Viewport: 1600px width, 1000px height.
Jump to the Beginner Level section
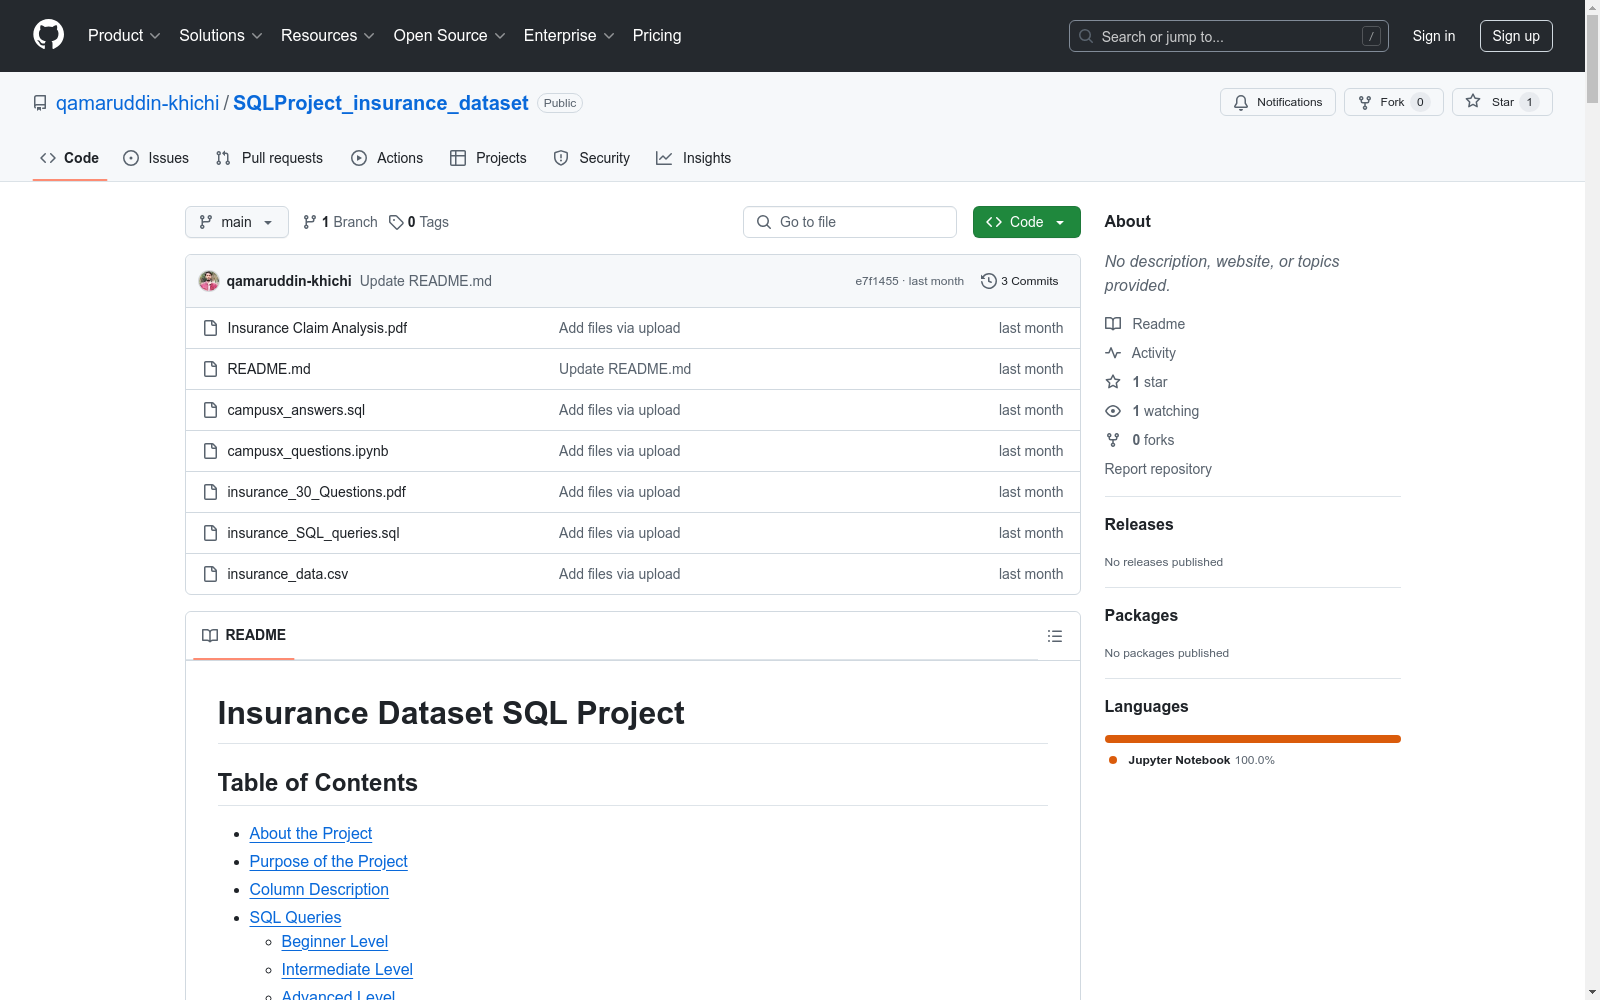coord(335,941)
